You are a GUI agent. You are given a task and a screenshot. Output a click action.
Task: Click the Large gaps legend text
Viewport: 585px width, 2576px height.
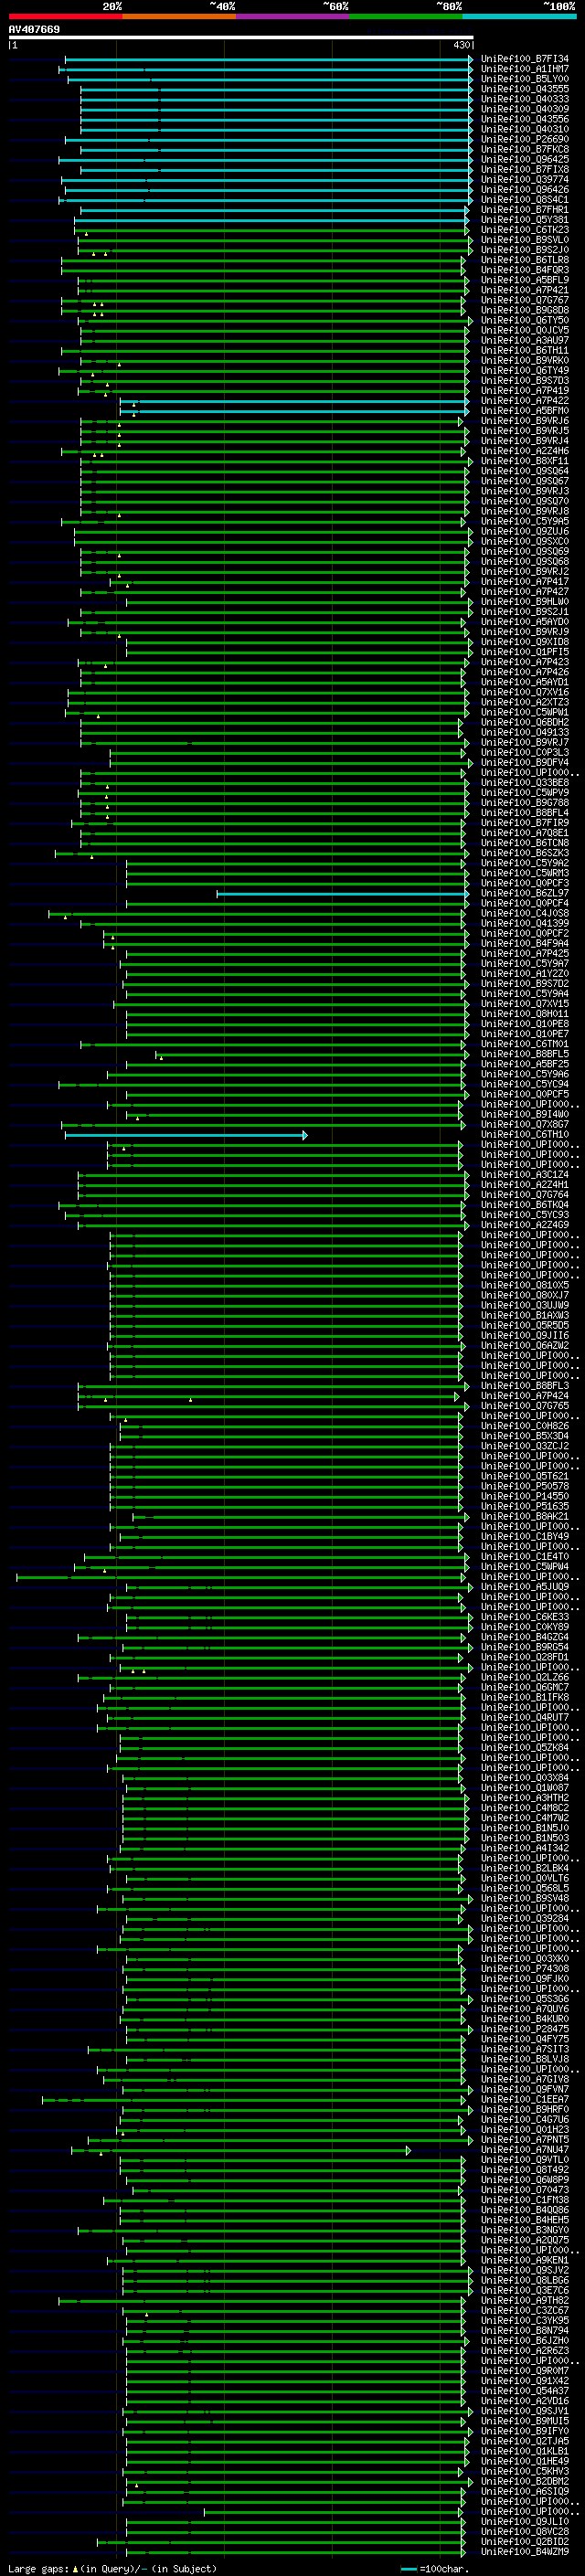pyautogui.click(x=112, y=2569)
